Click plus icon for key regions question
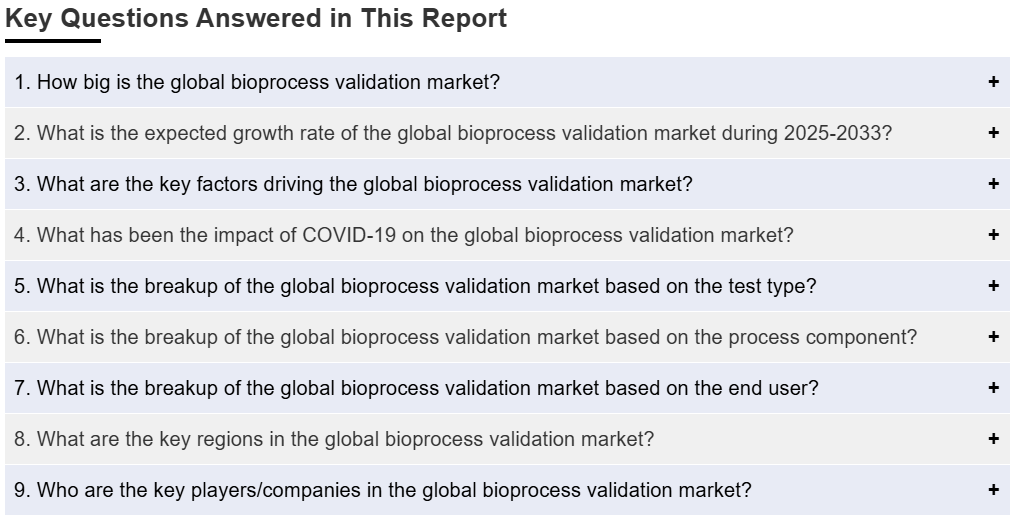Image resolution: width=1017 pixels, height=523 pixels. [993, 439]
